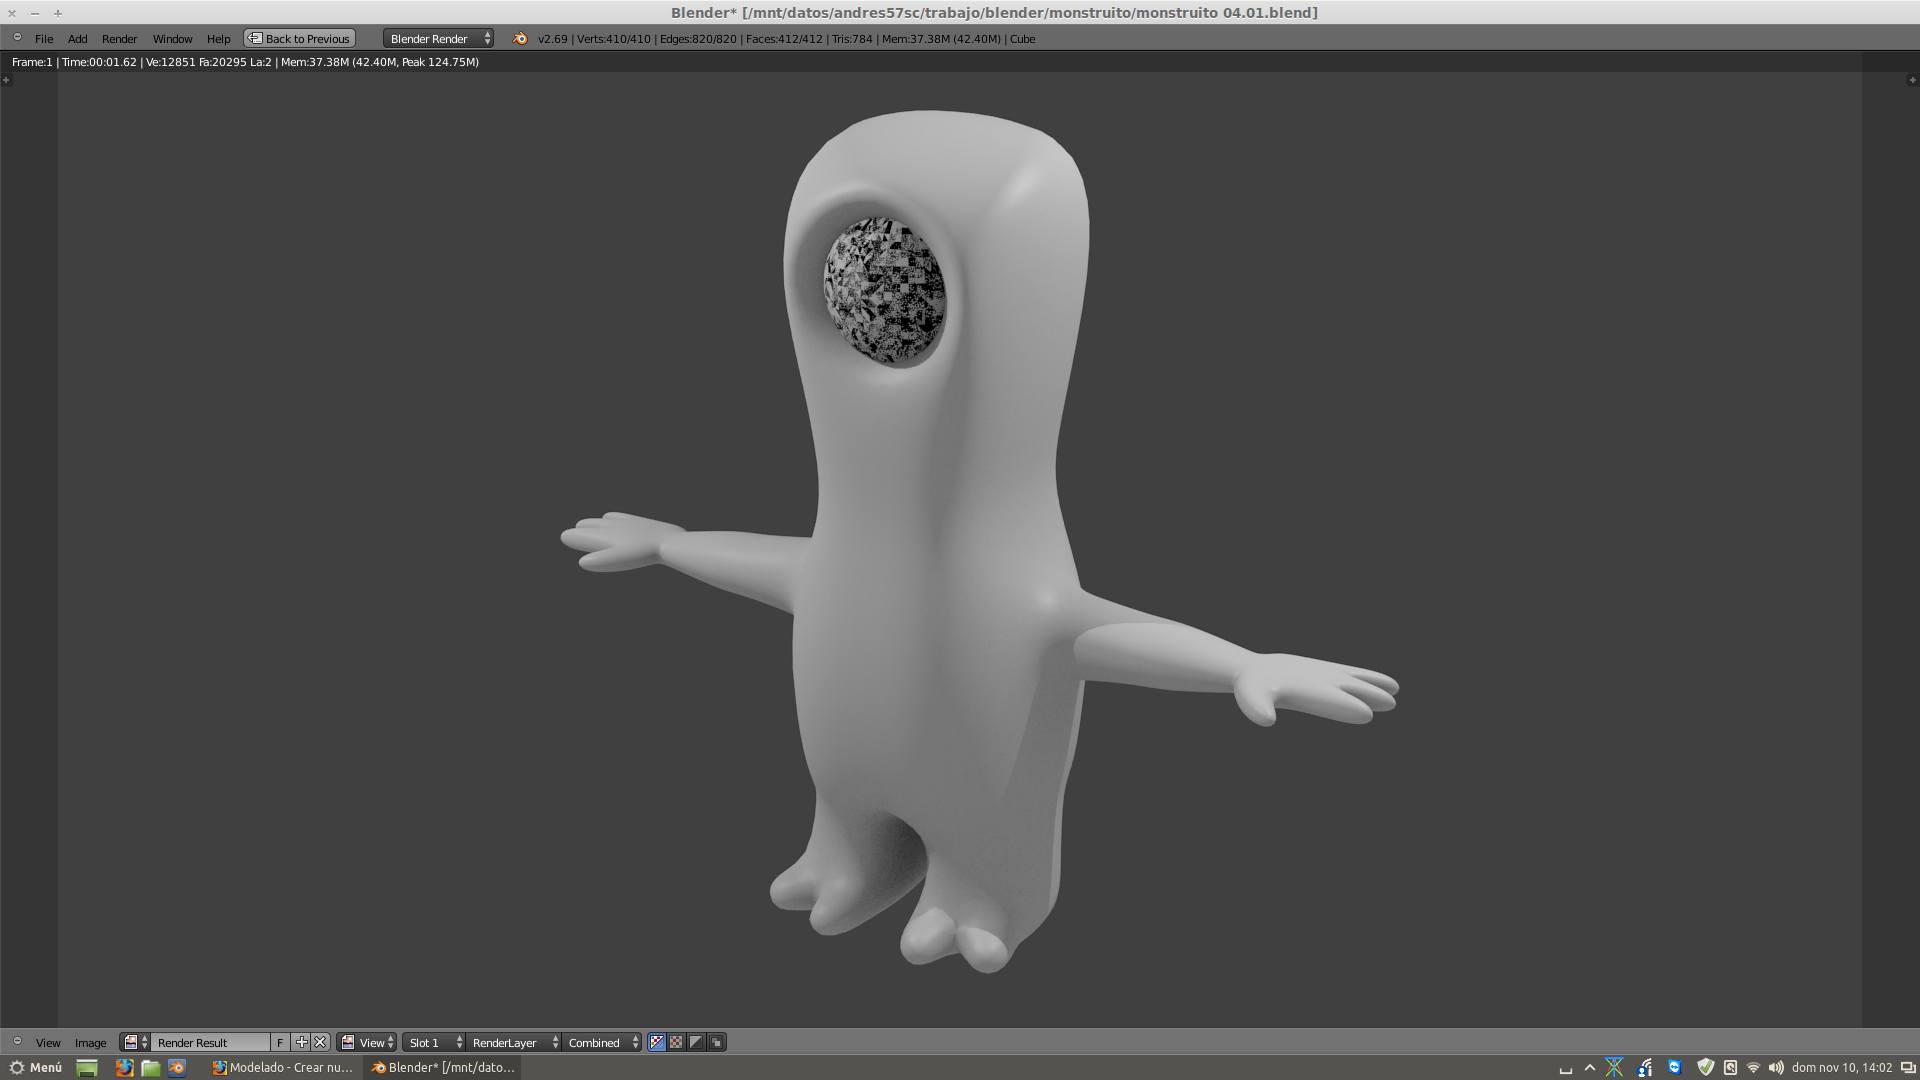Image resolution: width=1920 pixels, height=1080 pixels.
Task: Click the volume speaker tray icon
Action: [x=1775, y=1067]
